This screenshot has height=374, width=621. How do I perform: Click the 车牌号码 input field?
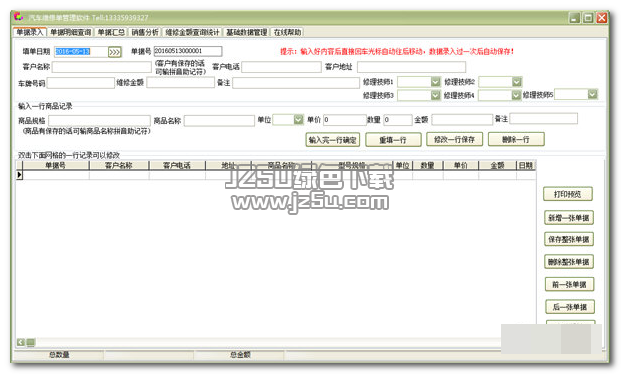click(81, 83)
